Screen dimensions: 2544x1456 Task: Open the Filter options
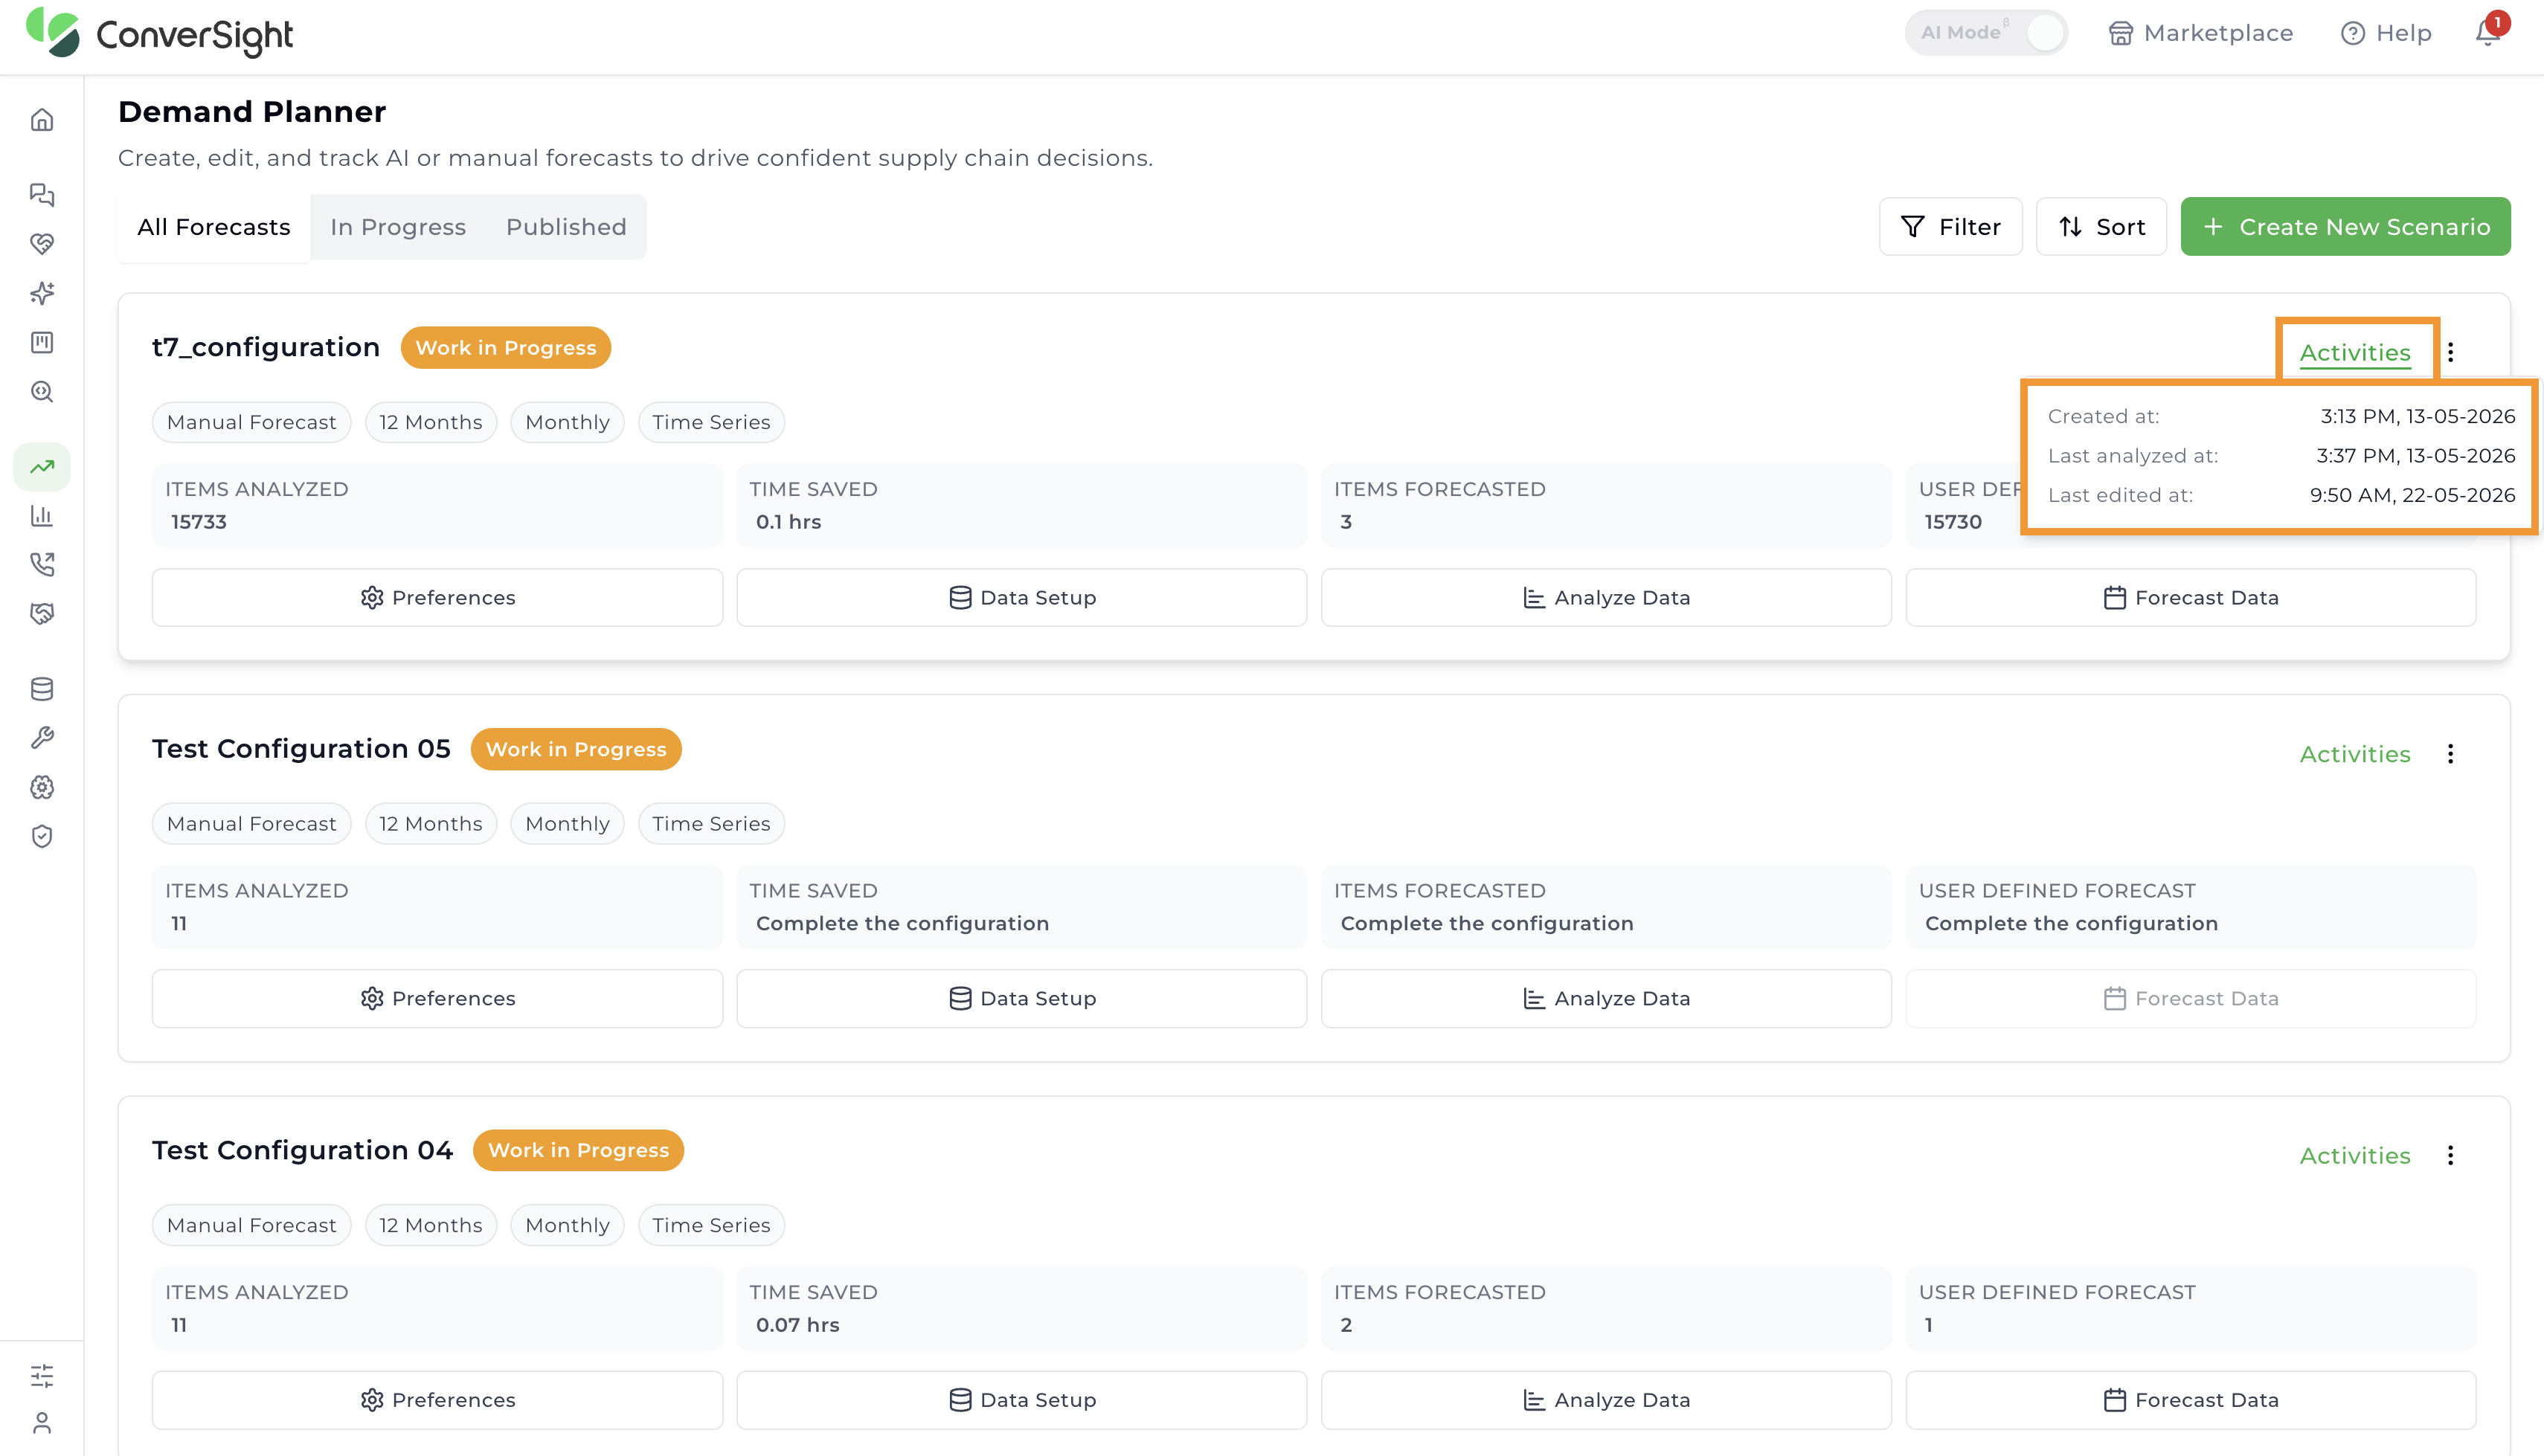click(1950, 227)
